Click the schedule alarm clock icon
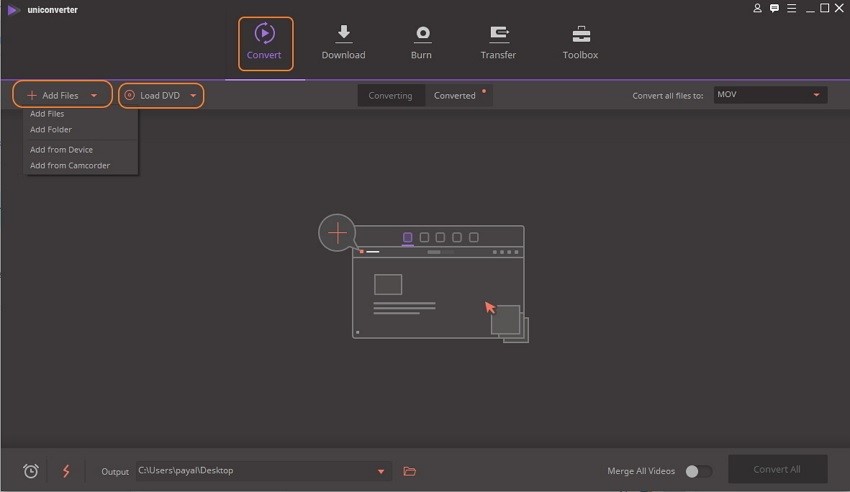The image size is (850, 492). coord(31,471)
